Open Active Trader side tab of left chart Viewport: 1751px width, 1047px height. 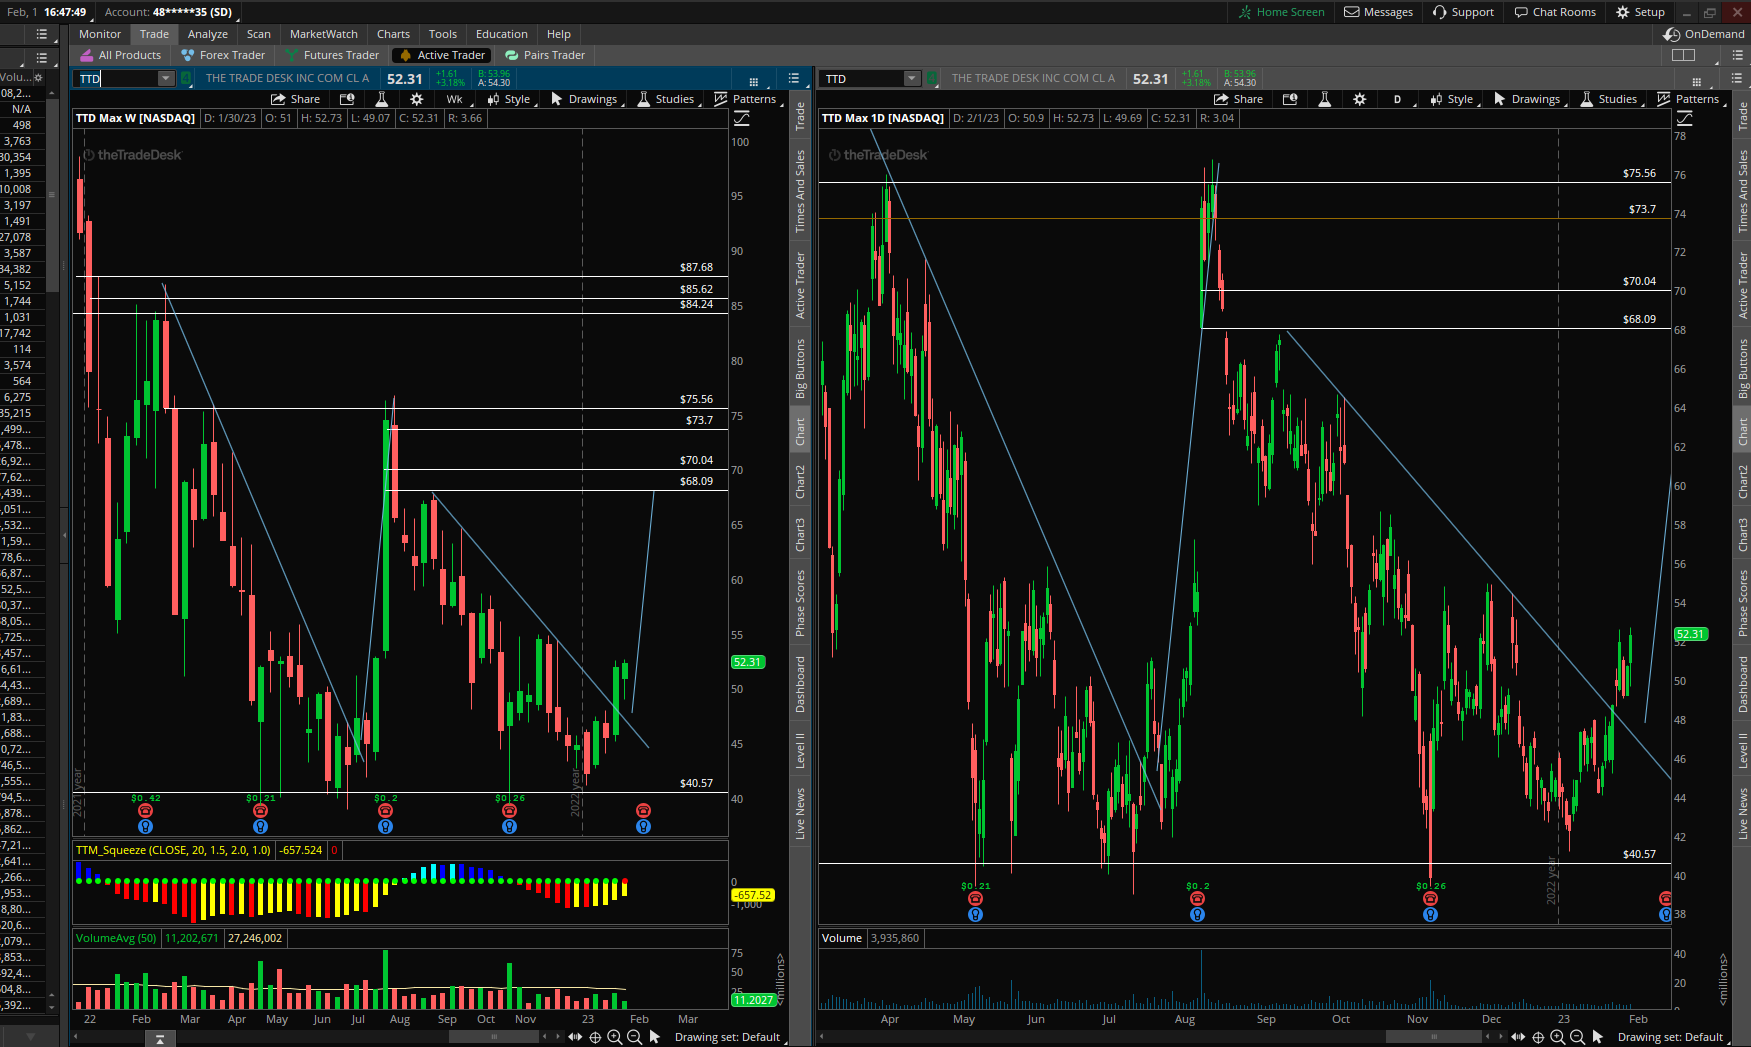coord(800,285)
